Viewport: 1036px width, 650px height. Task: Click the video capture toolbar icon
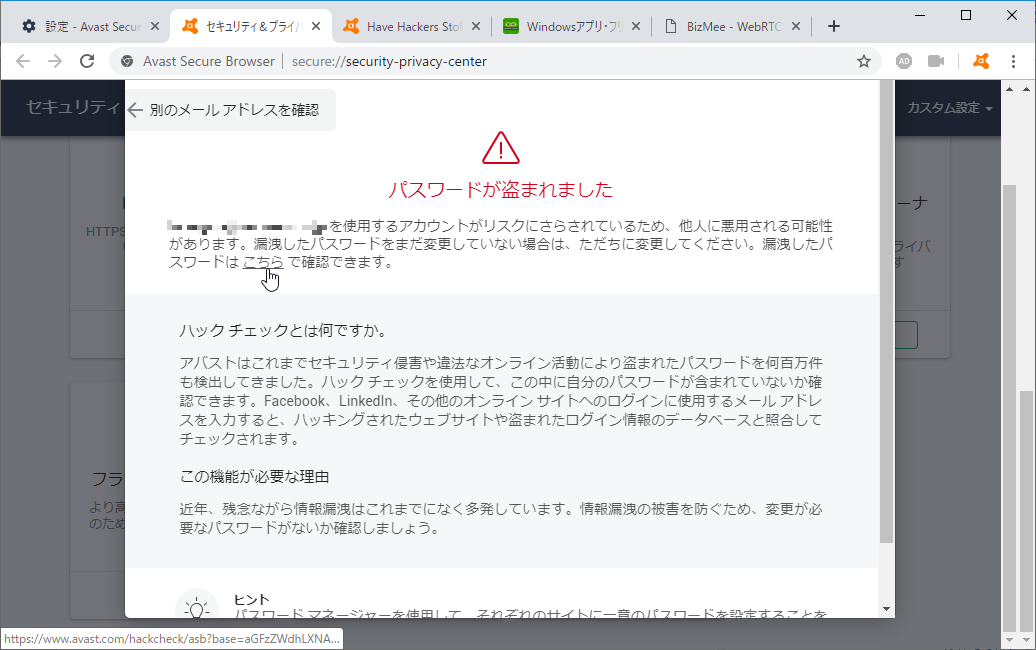point(937,61)
